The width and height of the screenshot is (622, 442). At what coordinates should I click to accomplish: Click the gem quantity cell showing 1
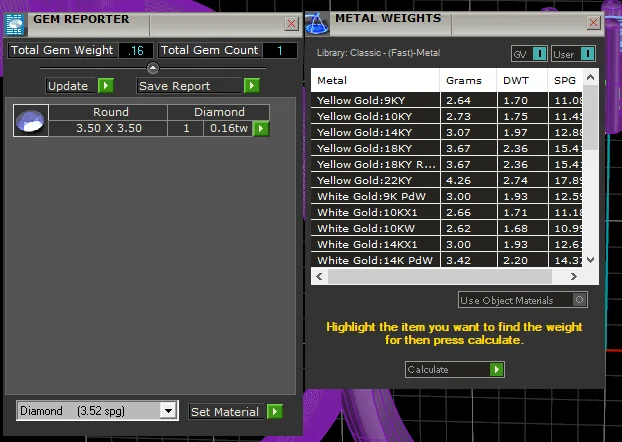[x=186, y=129]
